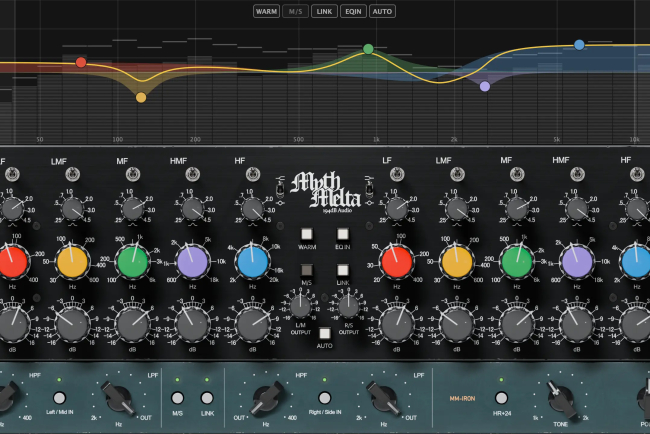Viewport: 650px width, 434px height.
Task: Click the R/S channel HMF Q knob
Action: coord(577,209)
